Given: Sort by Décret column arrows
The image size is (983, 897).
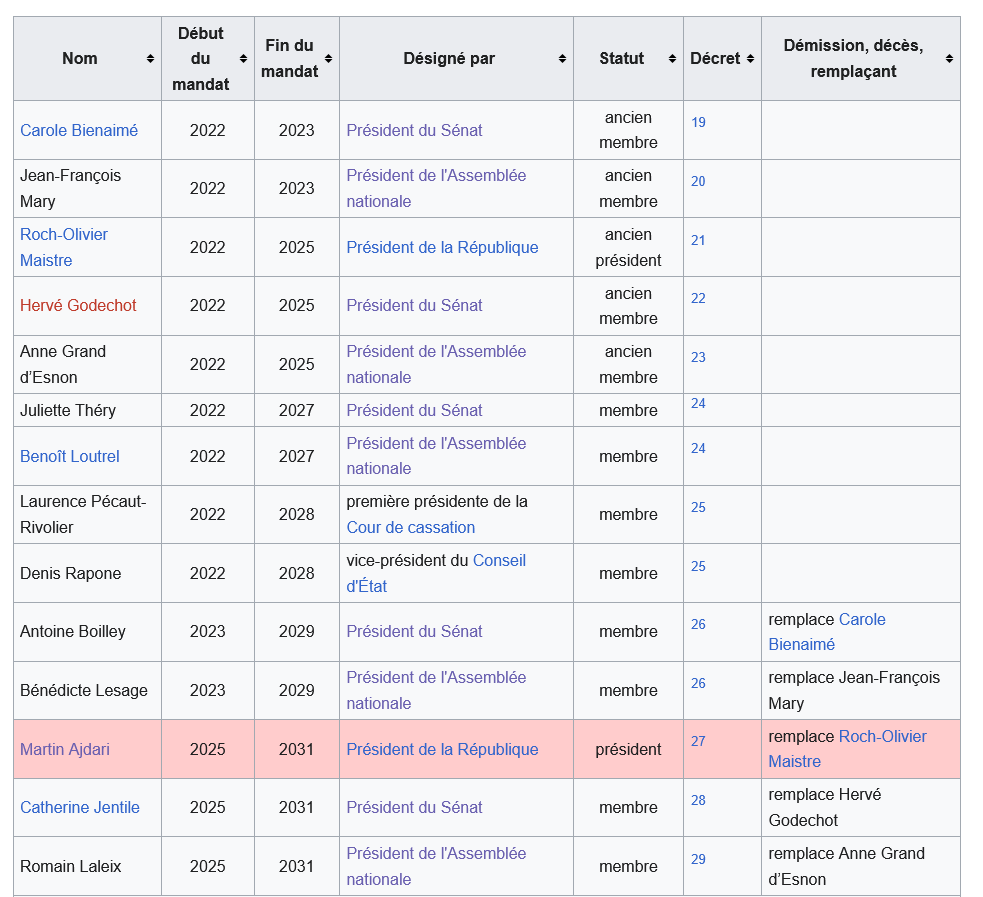Looking at the screenshot, I should coord(750,58).
